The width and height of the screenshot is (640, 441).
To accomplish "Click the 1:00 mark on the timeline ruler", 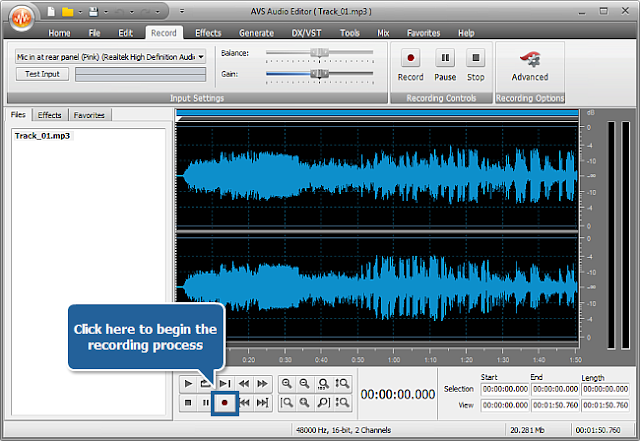I will click(x=393, y=359).
